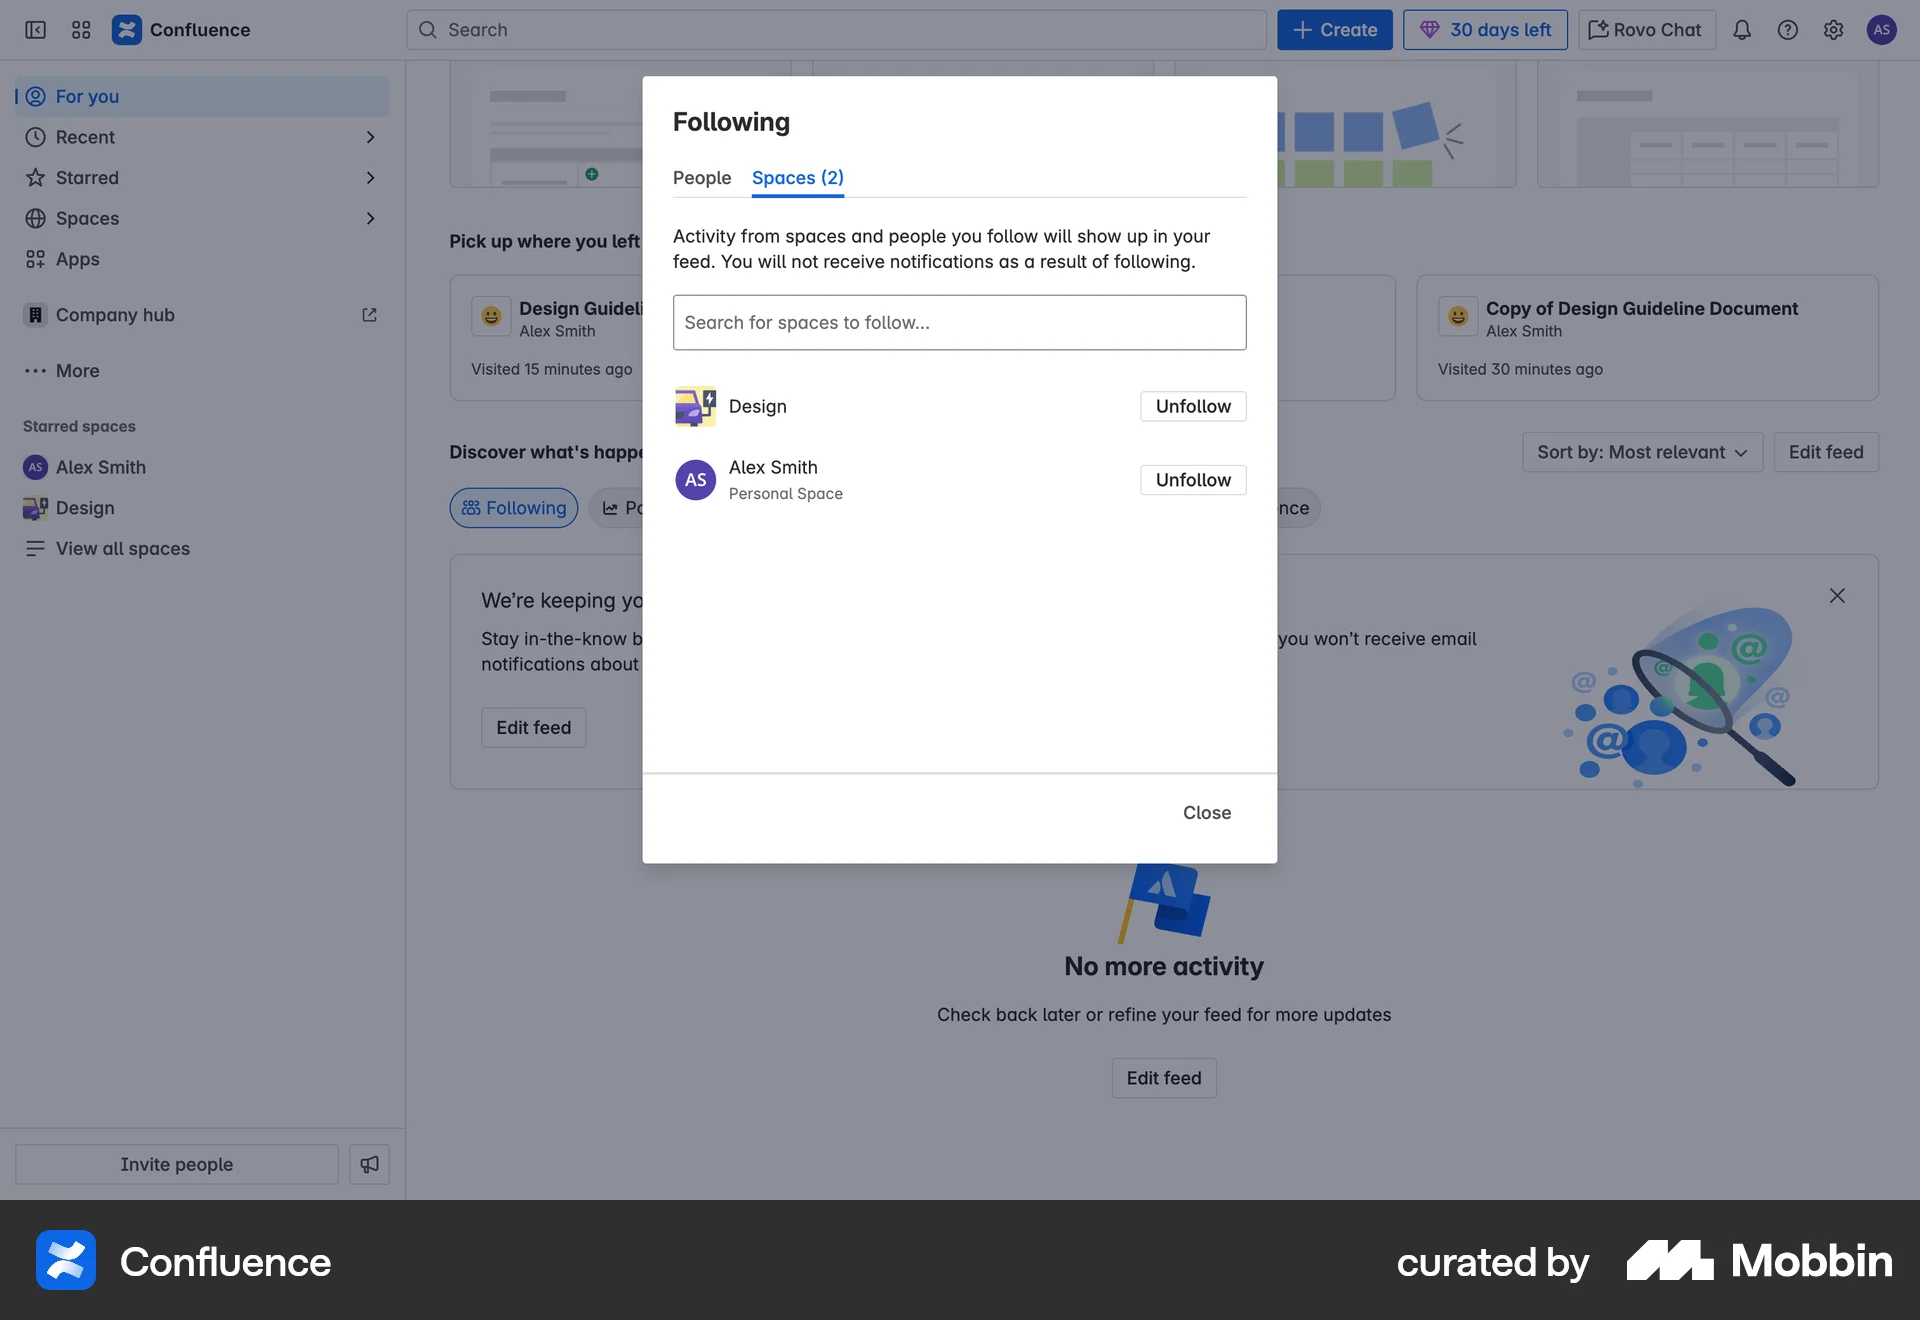
Task: Collapse the sidebar with the panel icon
Action: [35, 30]
